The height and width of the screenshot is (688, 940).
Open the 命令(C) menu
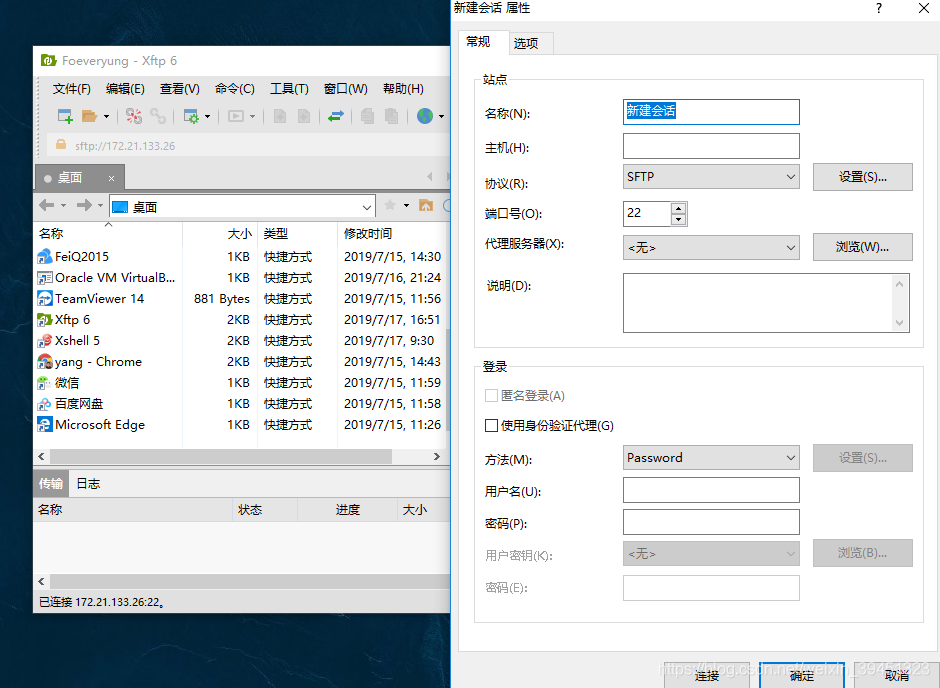tap(234, 89)
